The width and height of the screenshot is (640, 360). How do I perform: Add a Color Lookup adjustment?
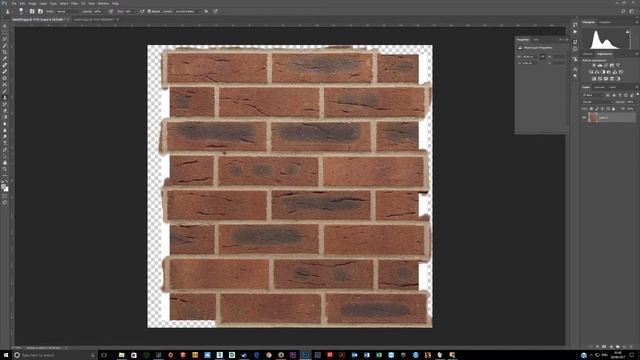click(x=621, y=72)
